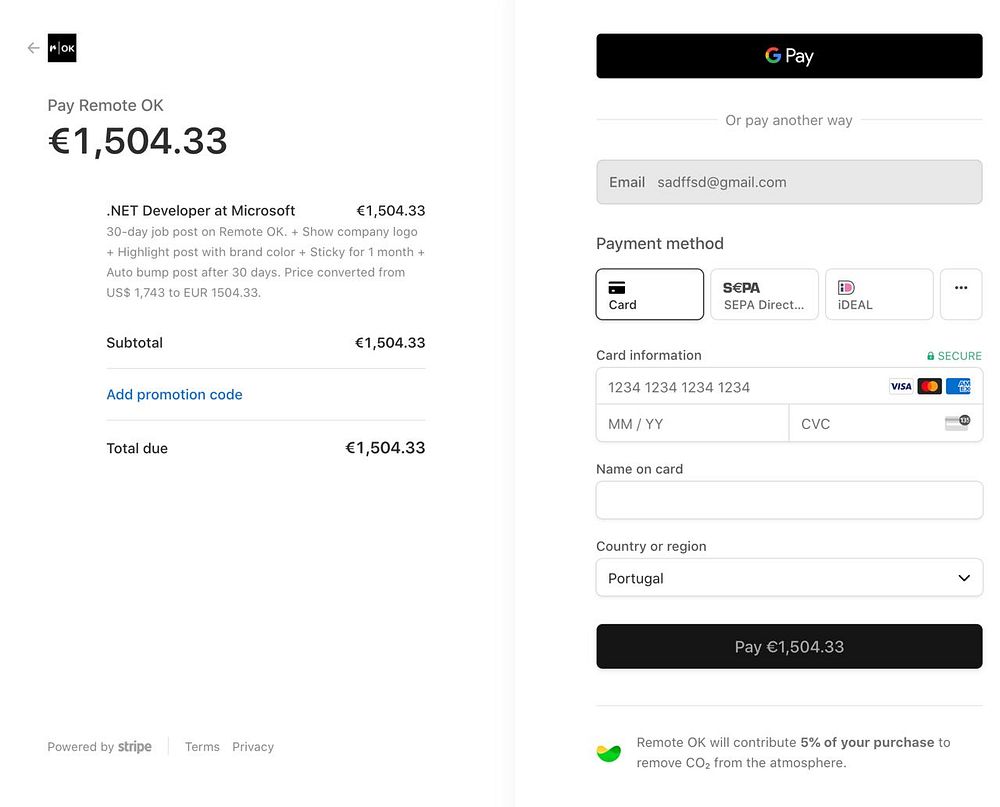Screen dimensions: 1000x807
Task: Focus the card number input field
Action: pyautogui.click(x=740, y=387)
